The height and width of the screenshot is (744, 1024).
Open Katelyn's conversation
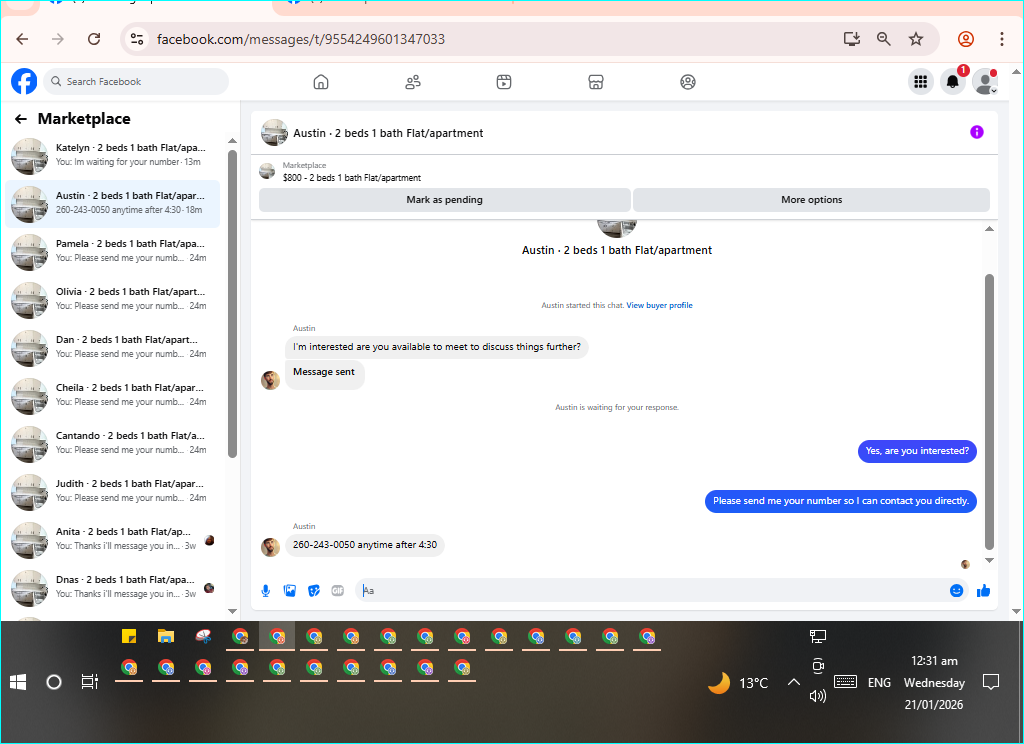pos(112,155)
